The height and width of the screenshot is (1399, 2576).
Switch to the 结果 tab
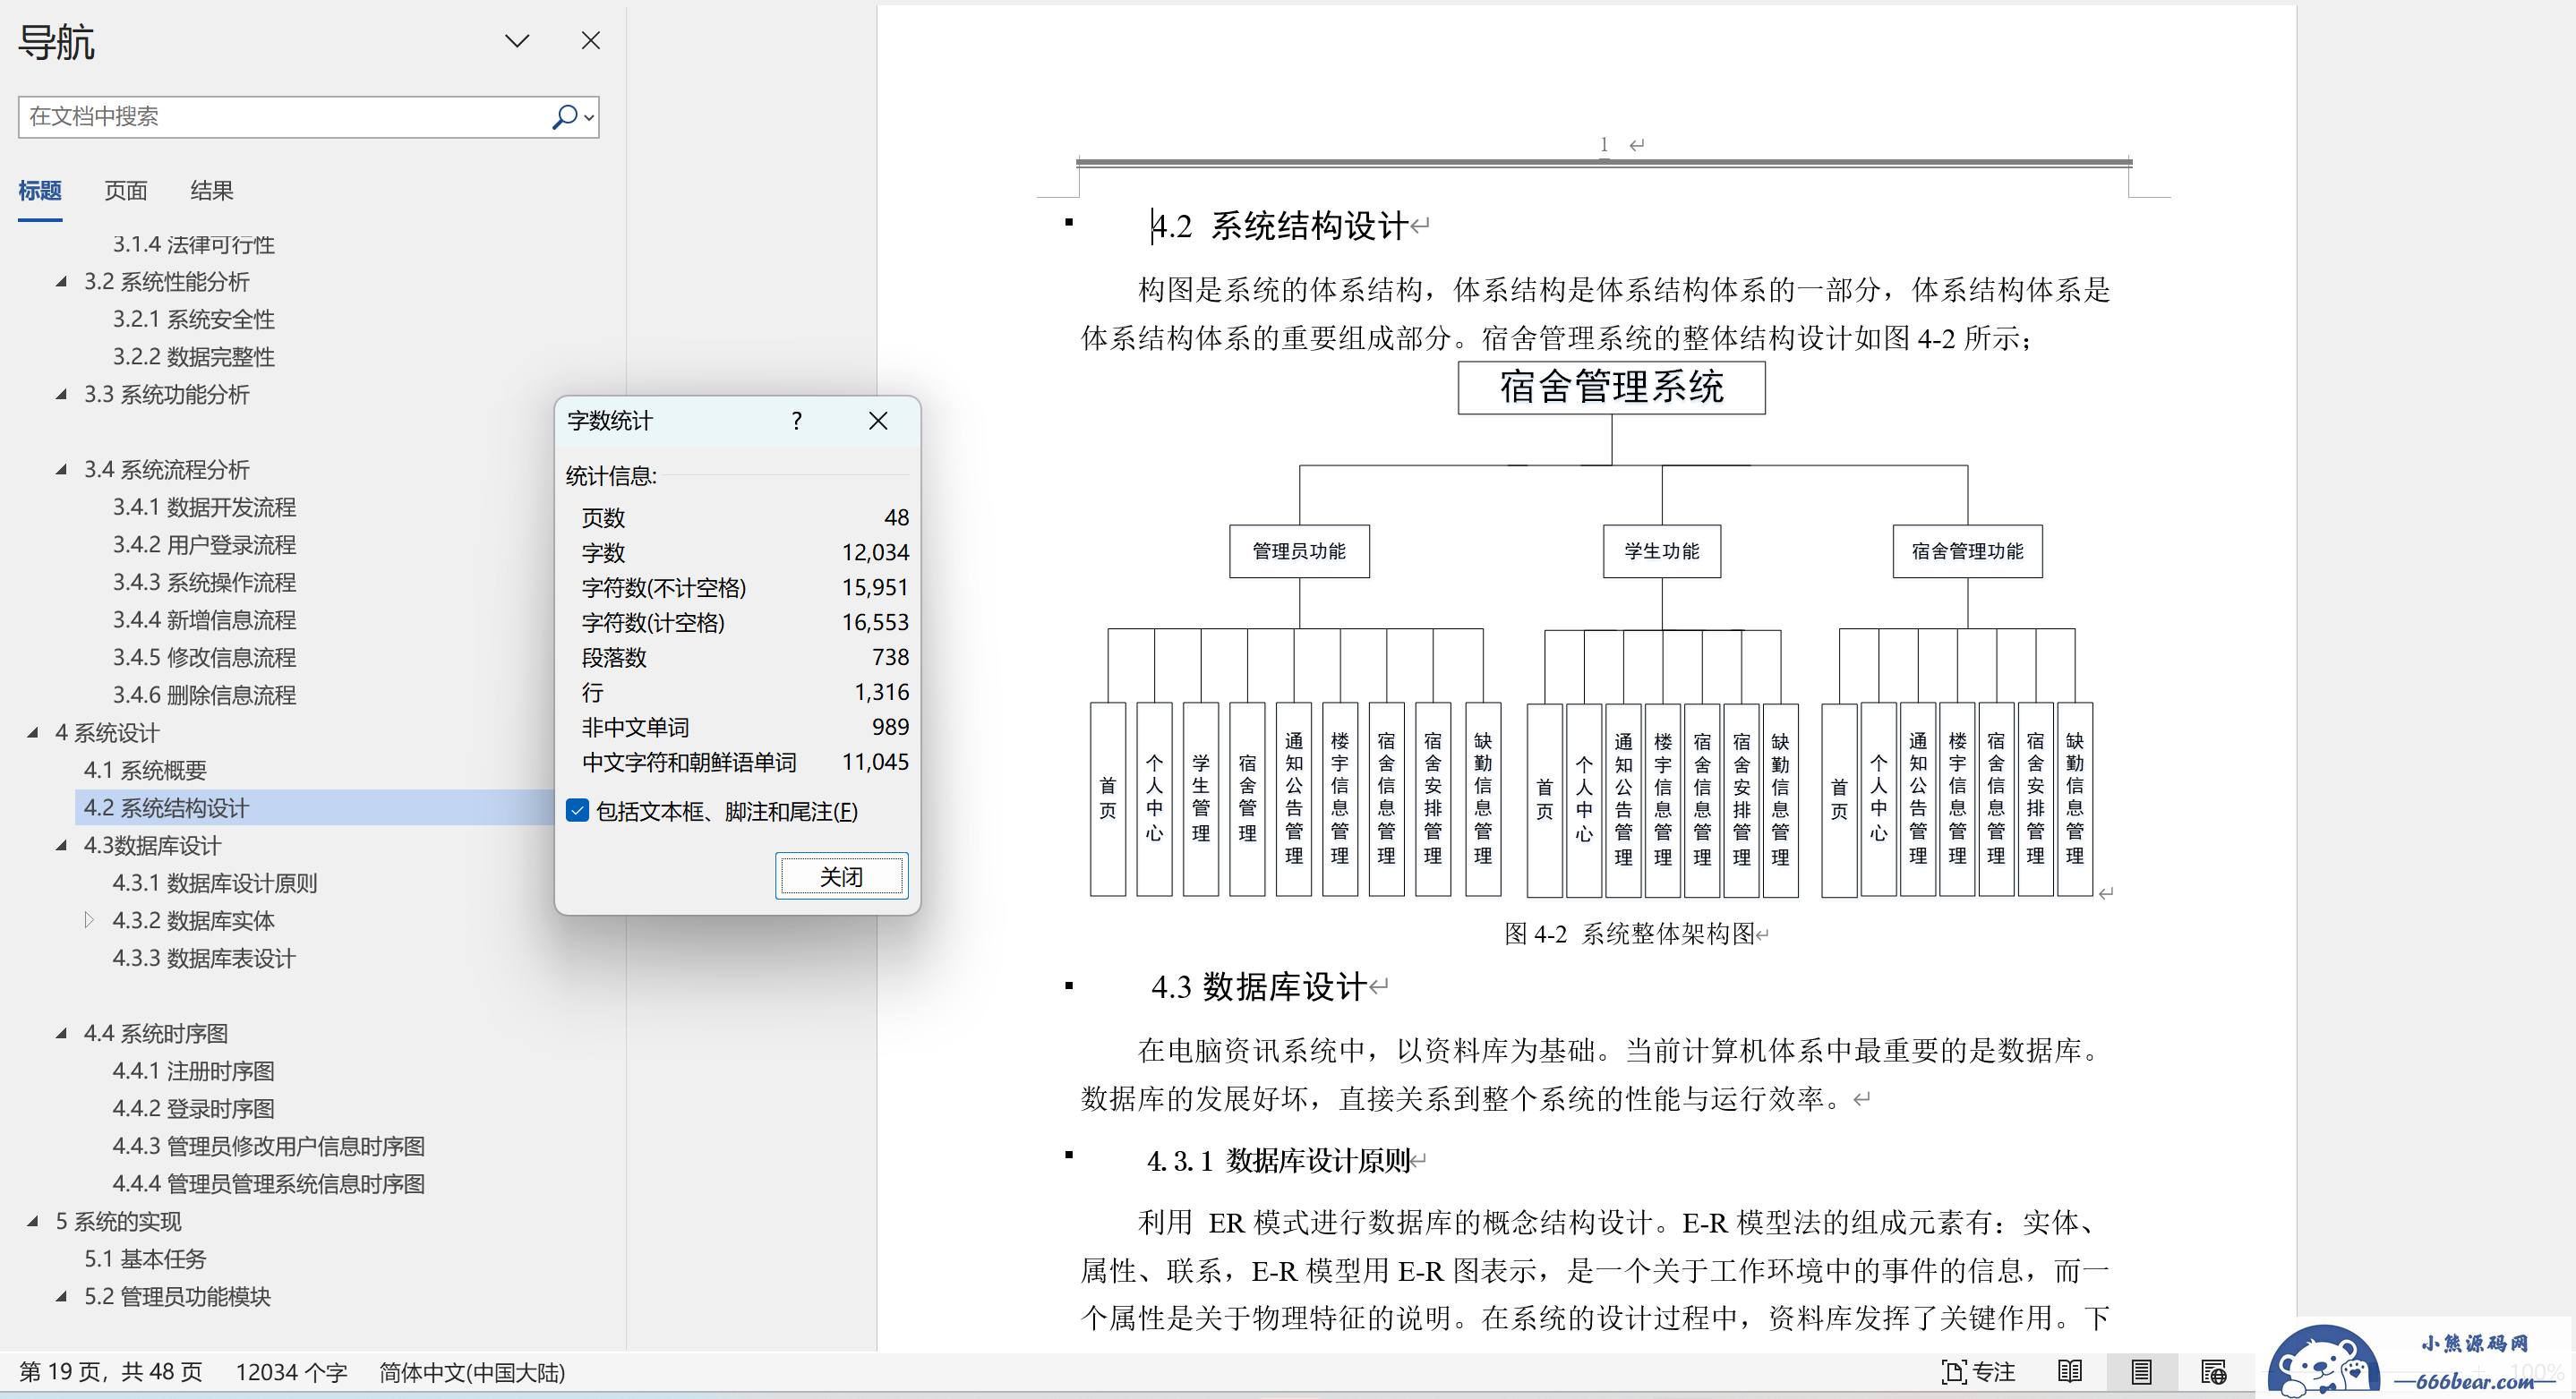coord(211,190)
